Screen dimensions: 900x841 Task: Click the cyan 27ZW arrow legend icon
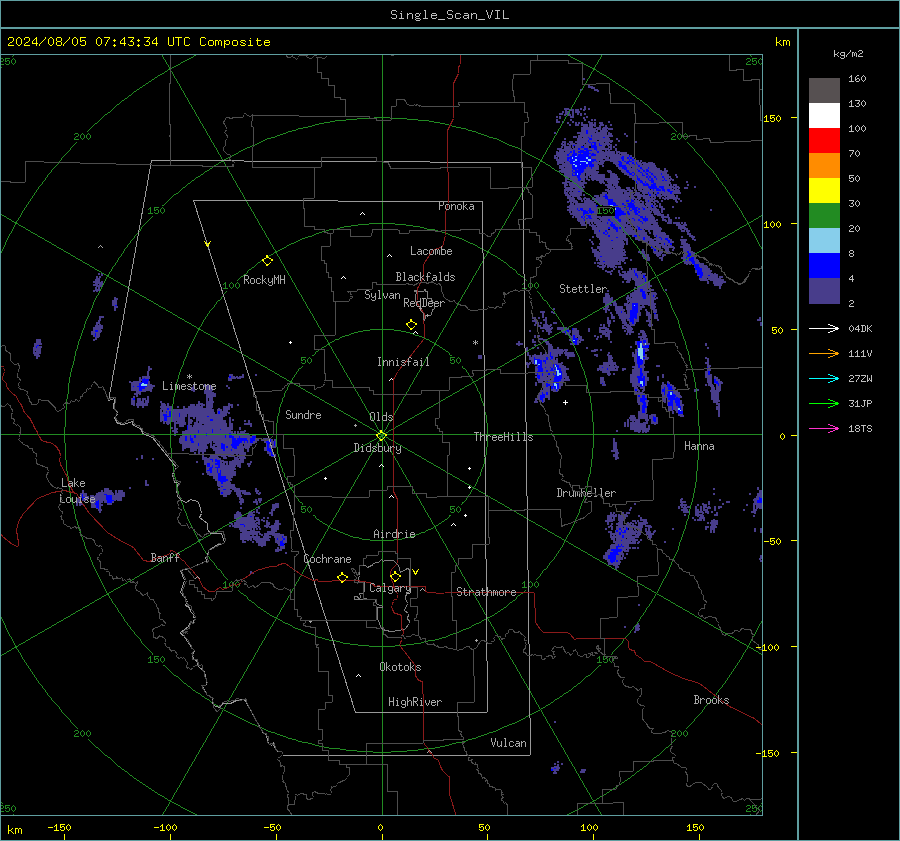click(x=824, y=379)
